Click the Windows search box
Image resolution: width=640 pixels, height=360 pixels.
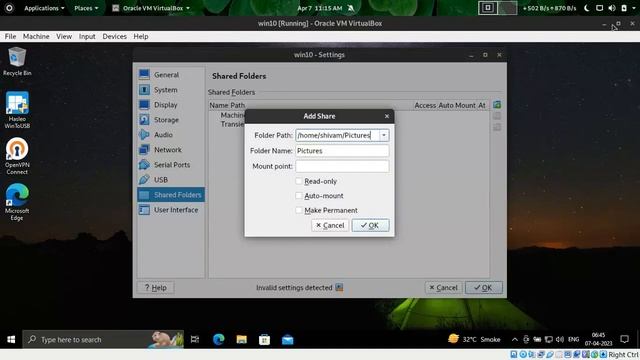tap(103, 340)
